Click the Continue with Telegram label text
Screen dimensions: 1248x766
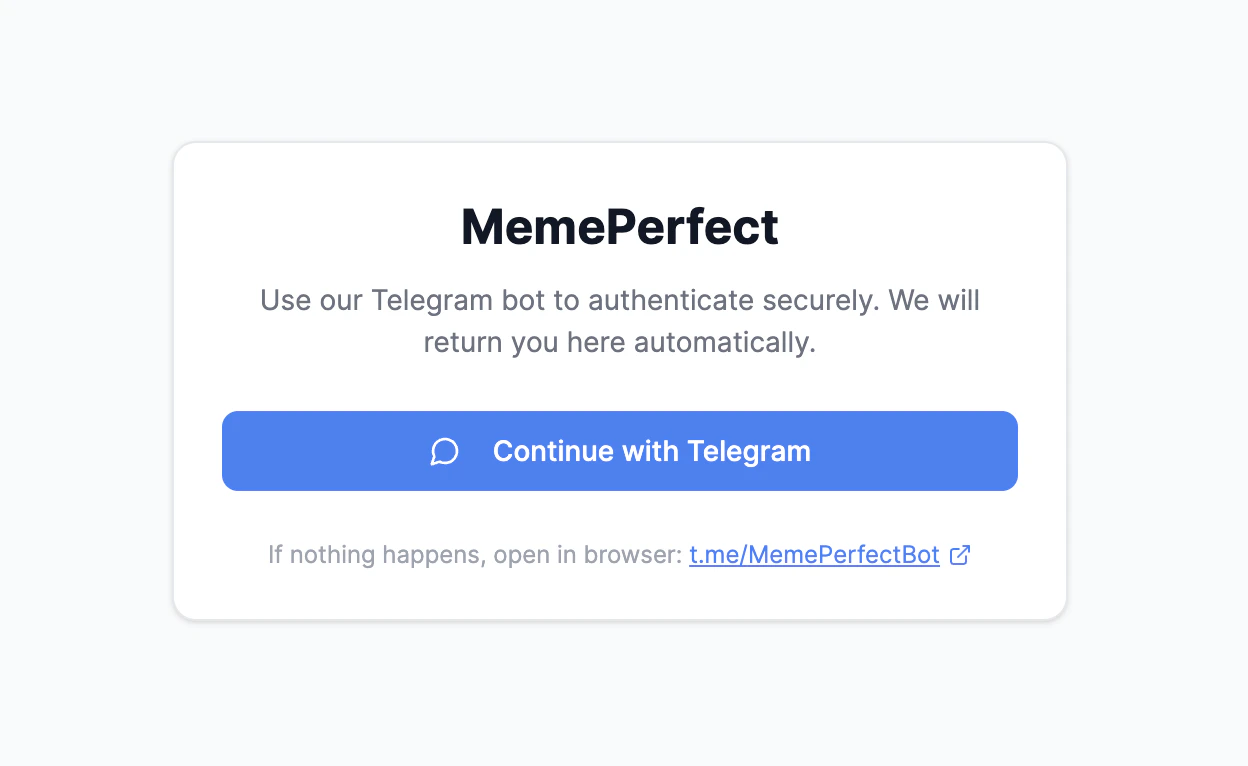[x=650, y=451]
